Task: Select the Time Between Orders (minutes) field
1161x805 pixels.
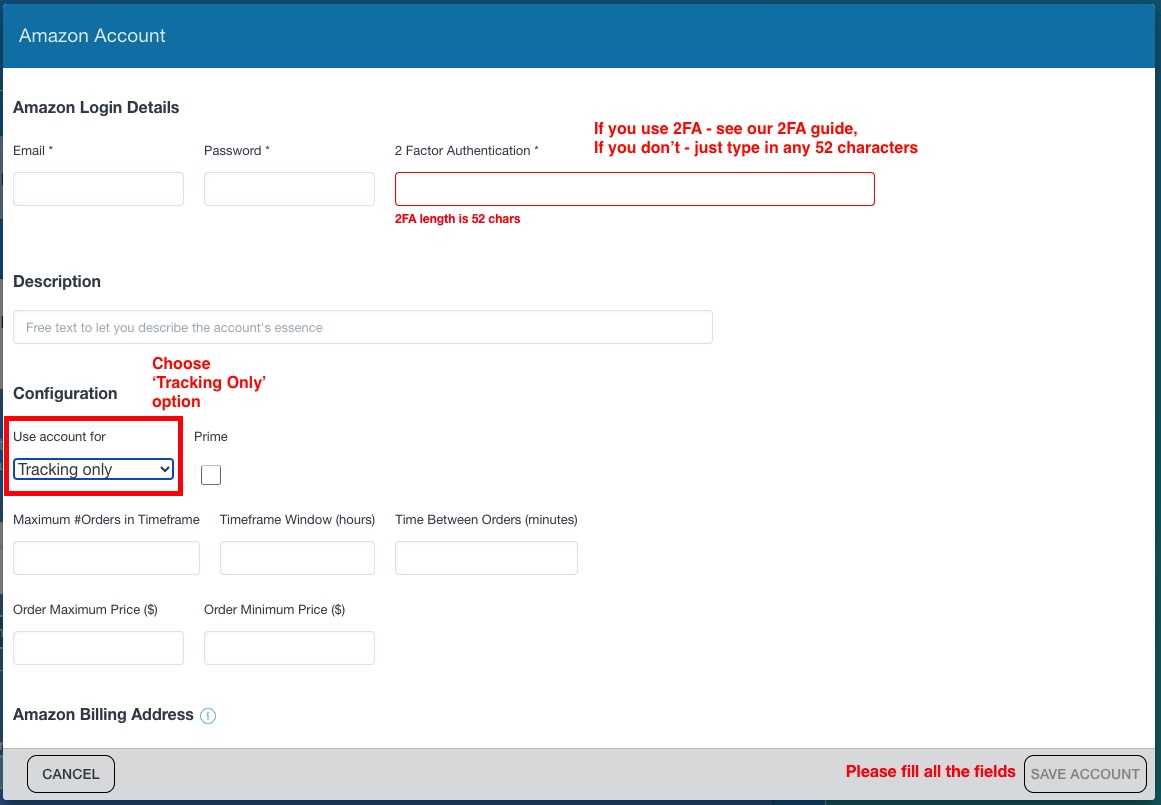Action: (x=486, y=558)
